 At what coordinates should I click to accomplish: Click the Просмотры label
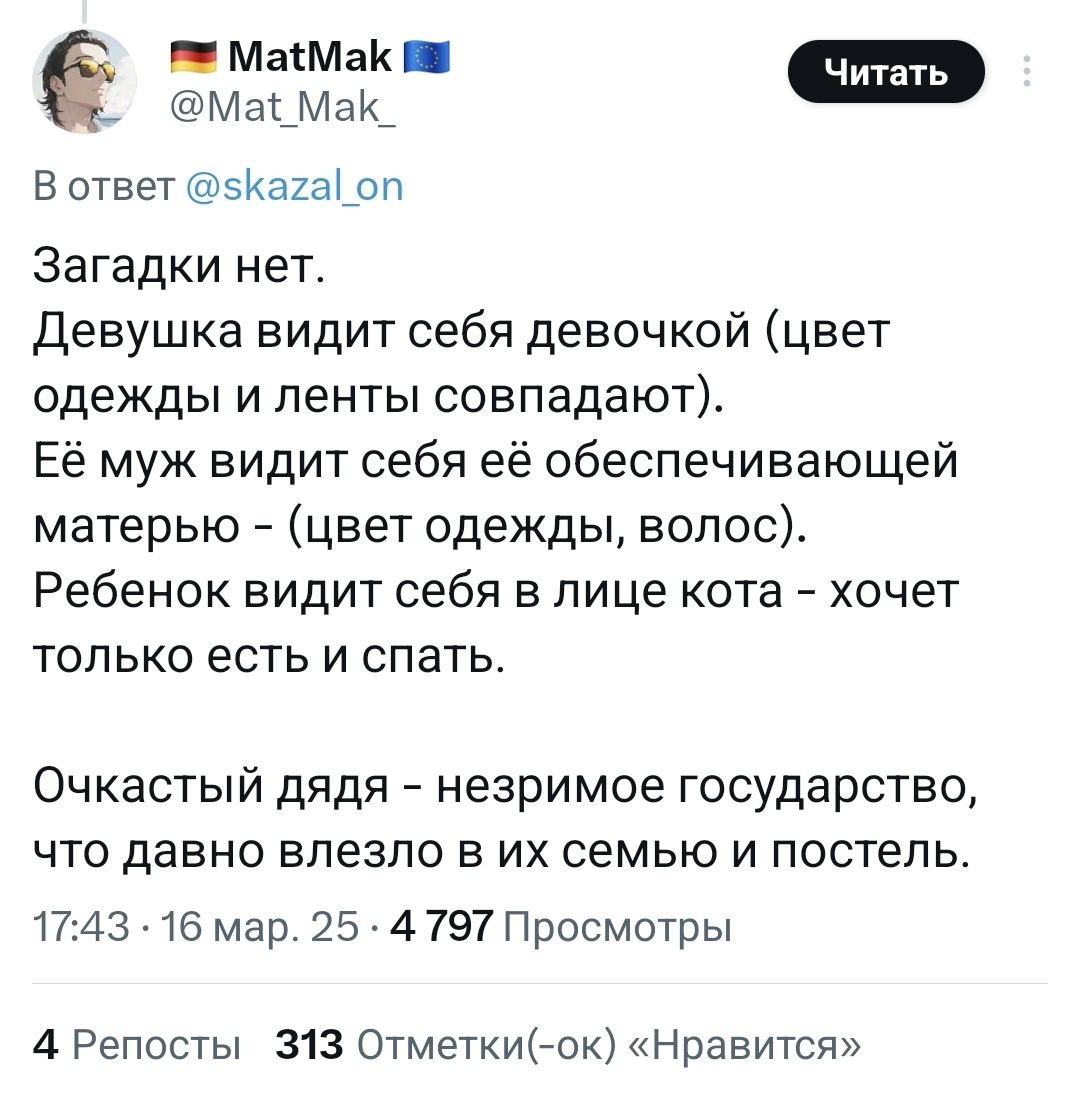[x=617, y=927]
